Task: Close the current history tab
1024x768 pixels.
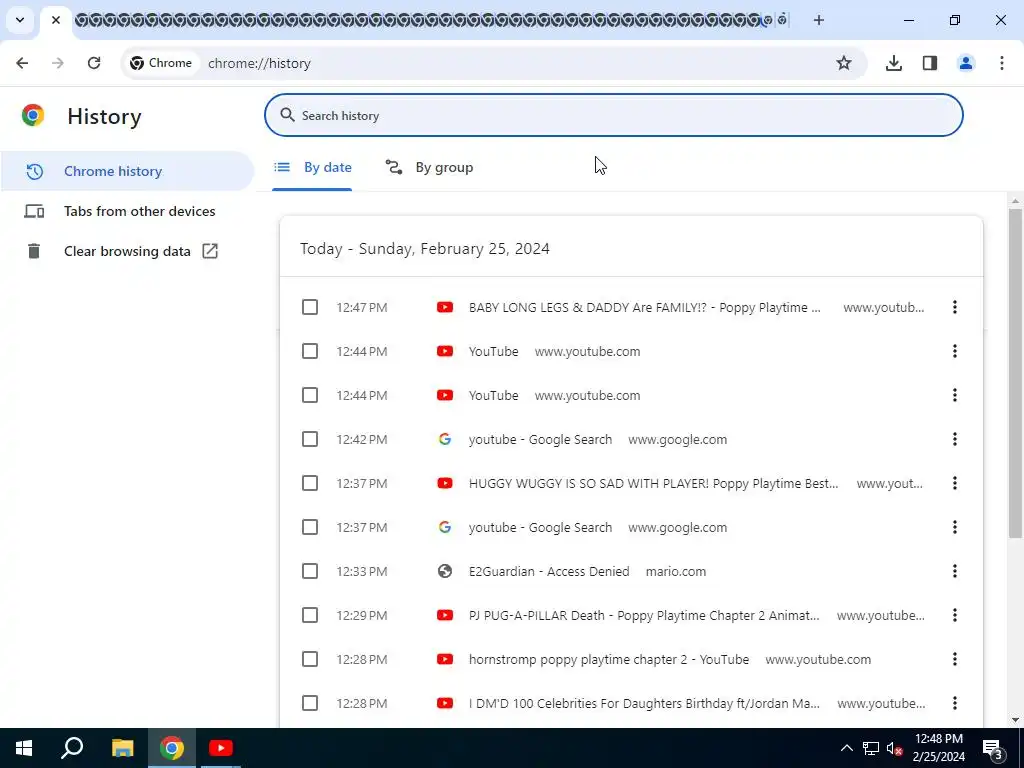Action: tap(56, 20)
